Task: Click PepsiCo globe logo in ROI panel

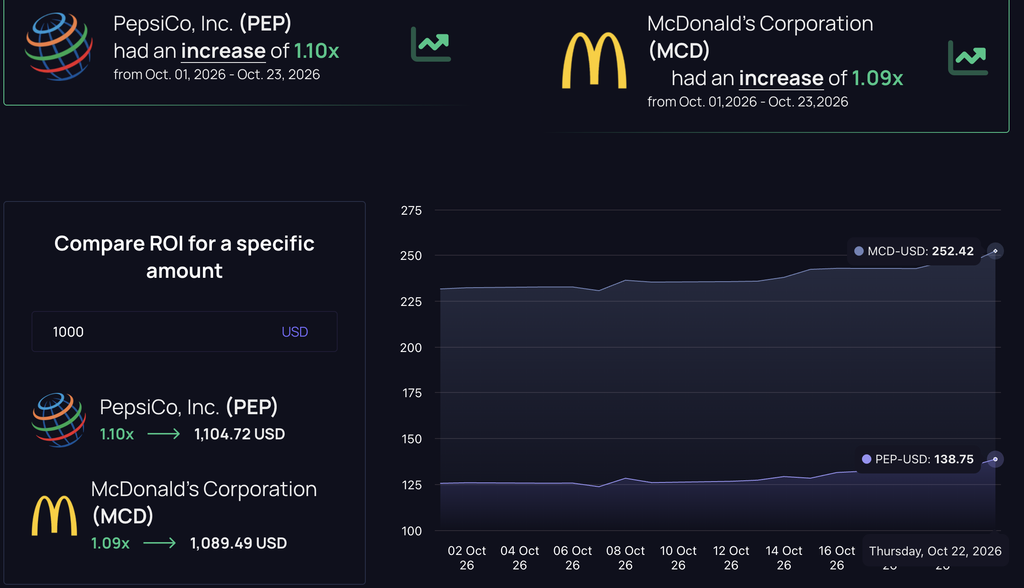Action: (x=58, y=420)
